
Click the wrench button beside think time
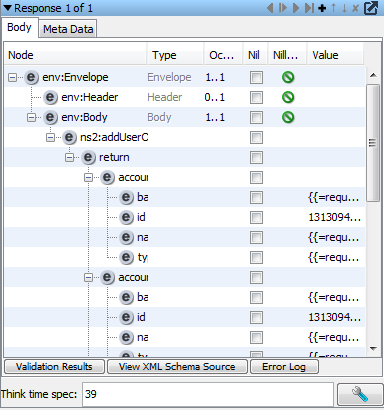[360, 394]
